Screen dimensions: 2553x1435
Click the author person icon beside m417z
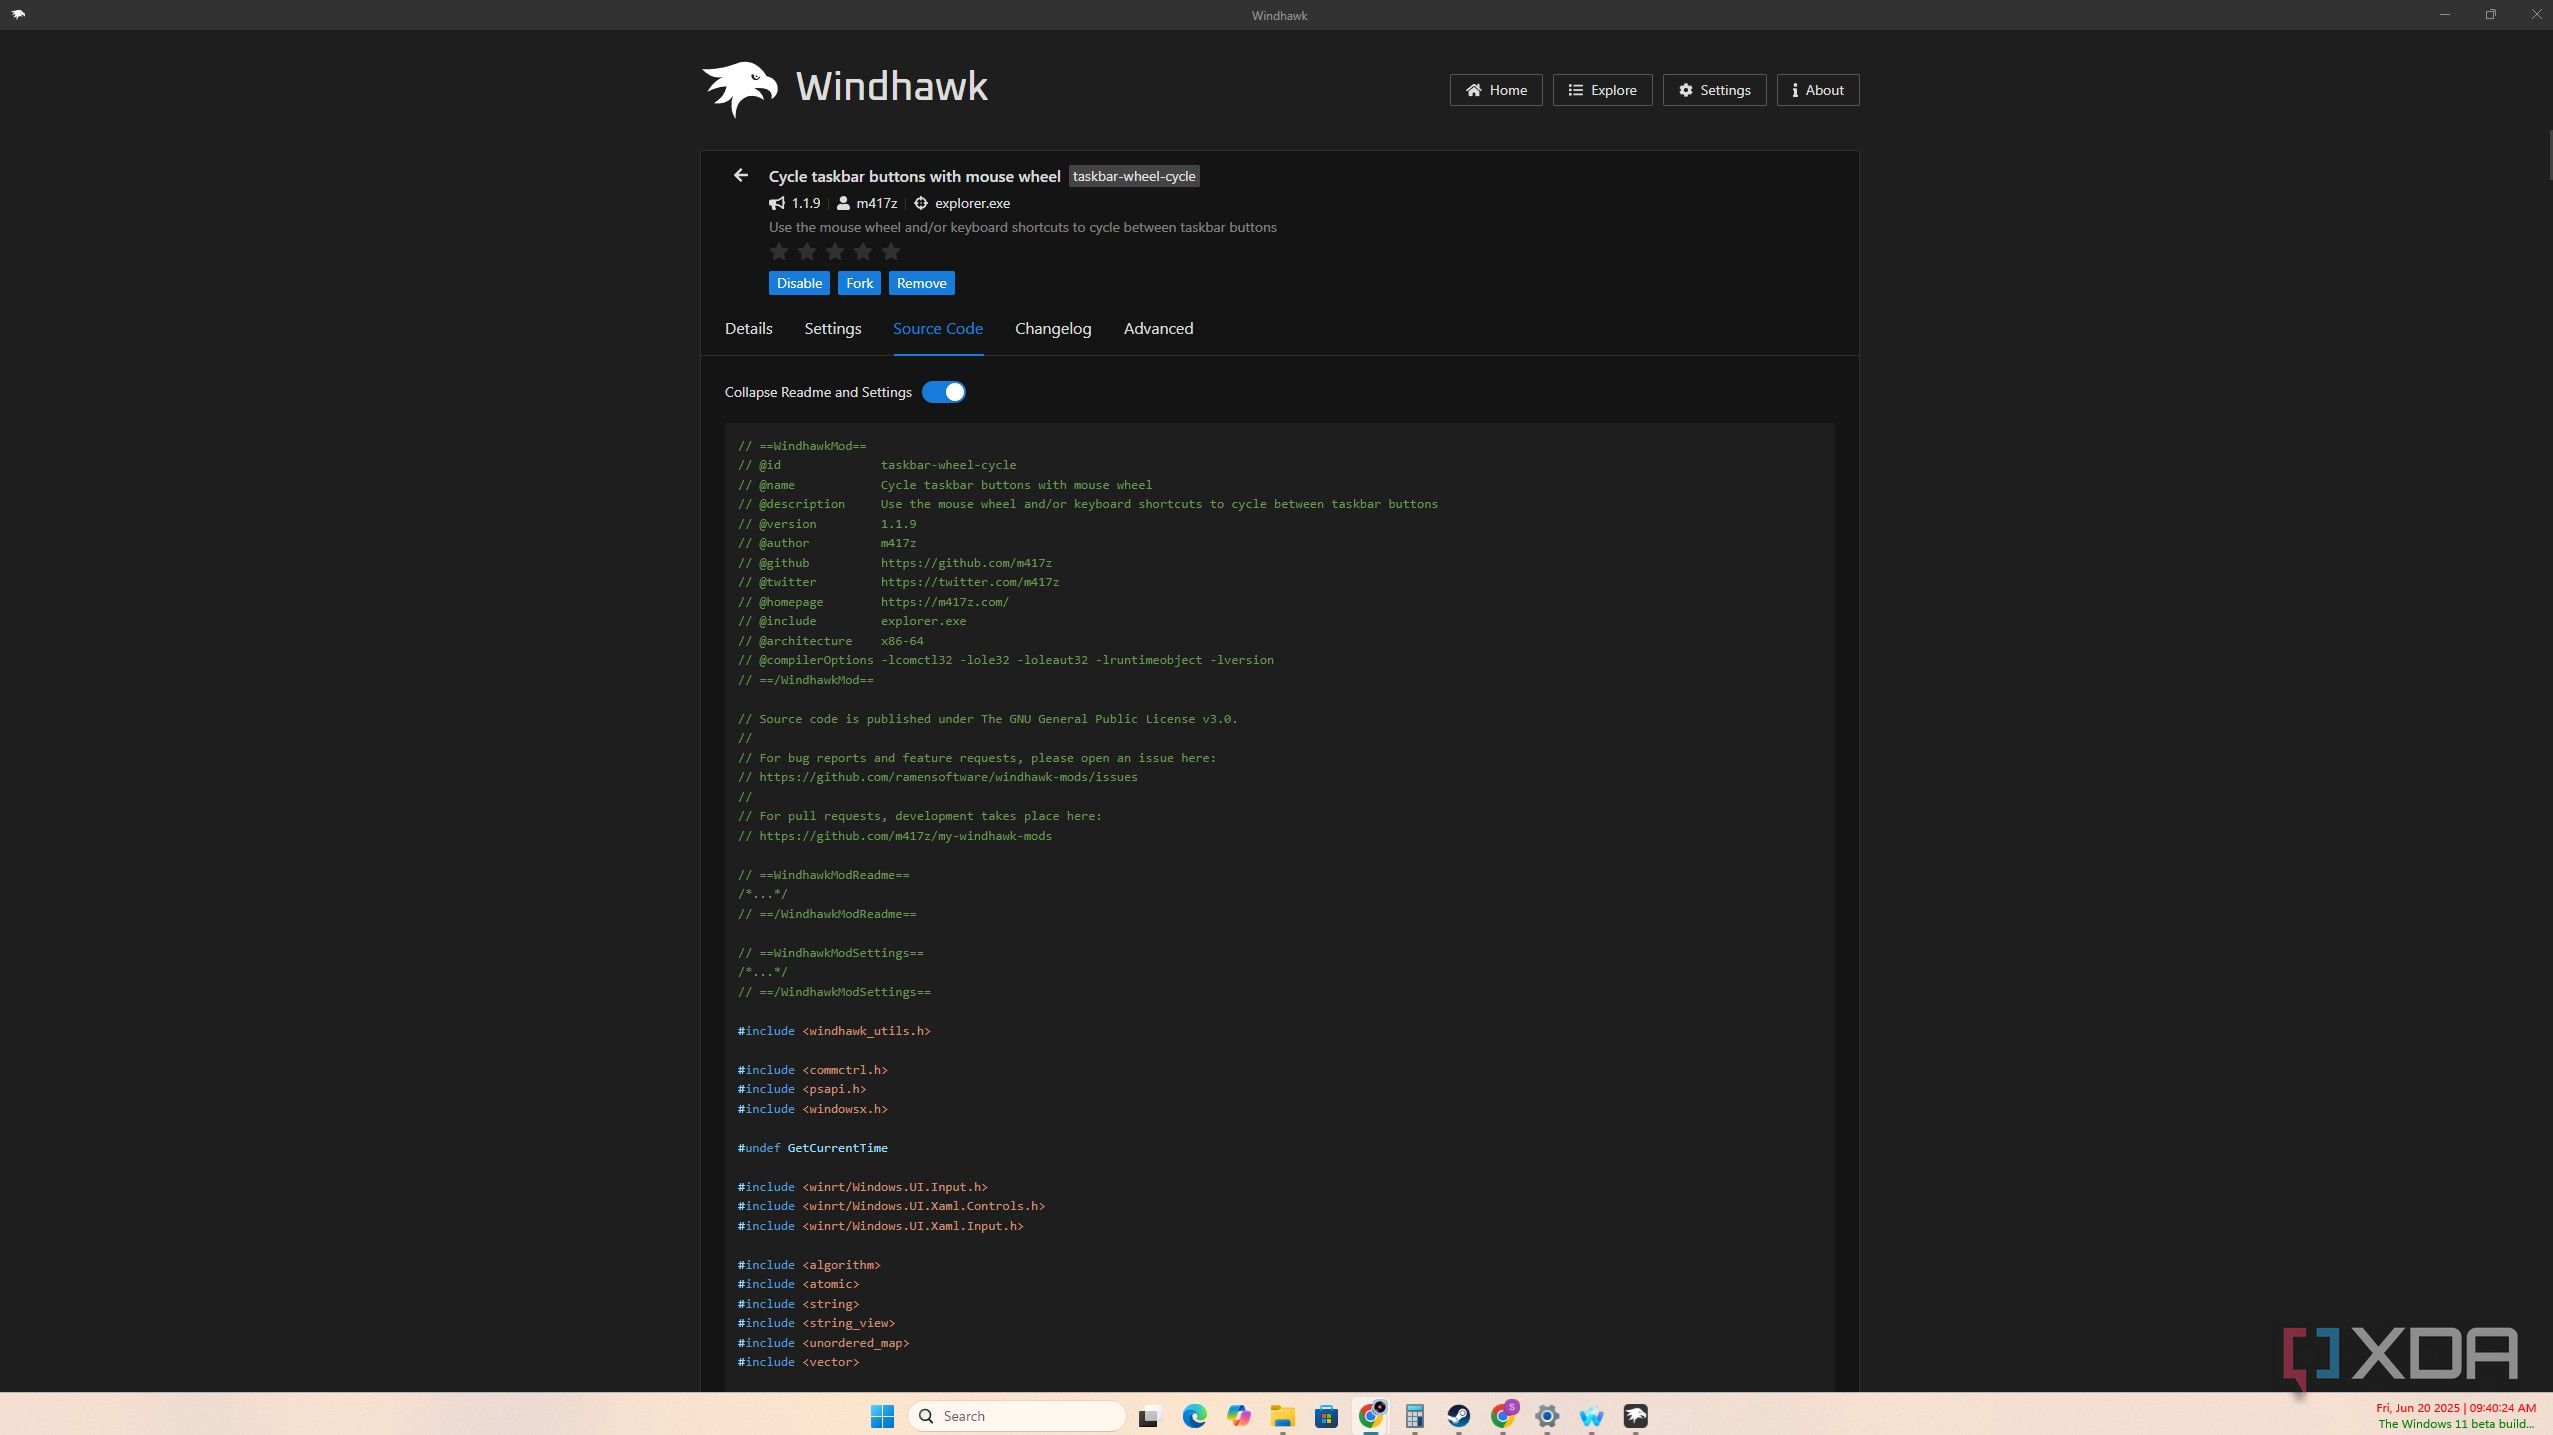(x=843, y=203)
